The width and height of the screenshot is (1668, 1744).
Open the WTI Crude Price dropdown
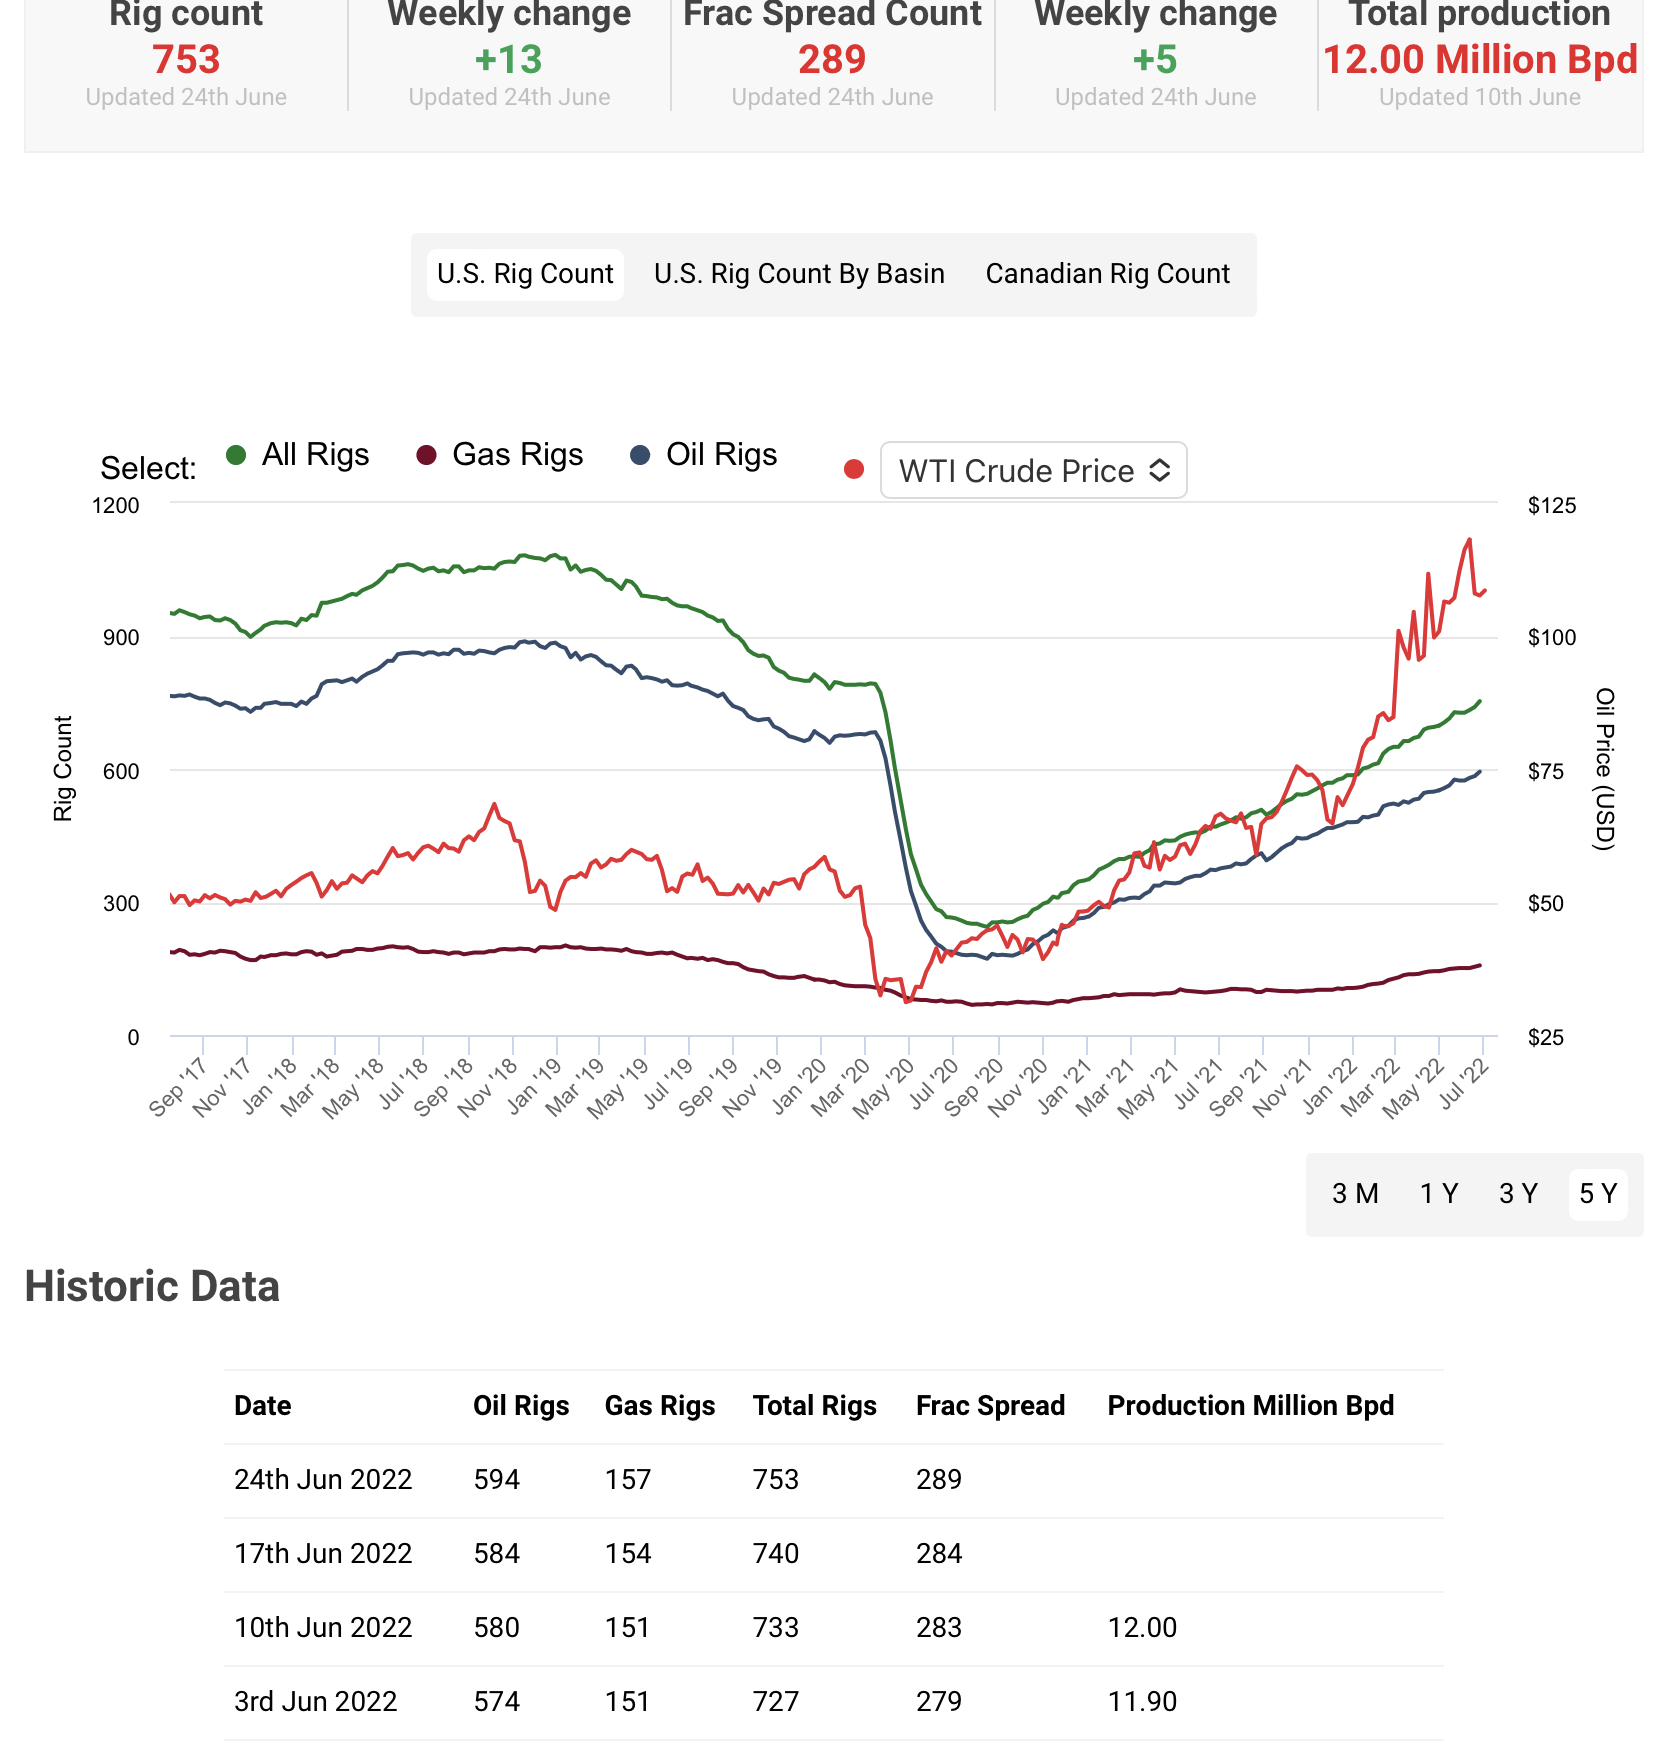click(x=1033, y=470)
